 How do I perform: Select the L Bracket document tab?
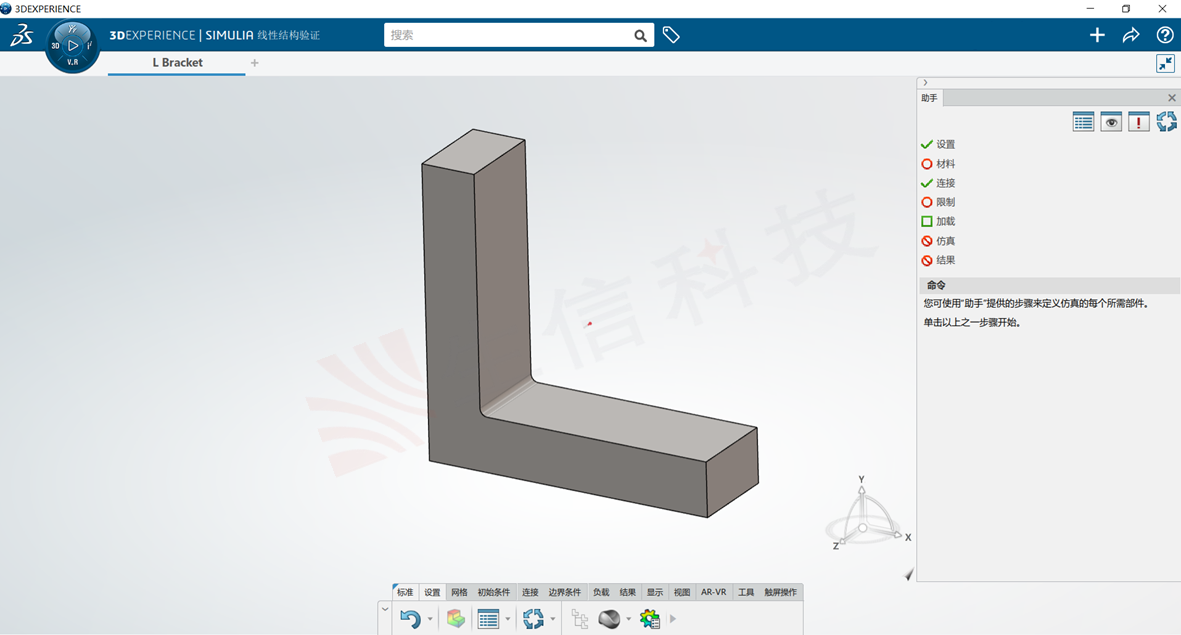coord(177,63)
